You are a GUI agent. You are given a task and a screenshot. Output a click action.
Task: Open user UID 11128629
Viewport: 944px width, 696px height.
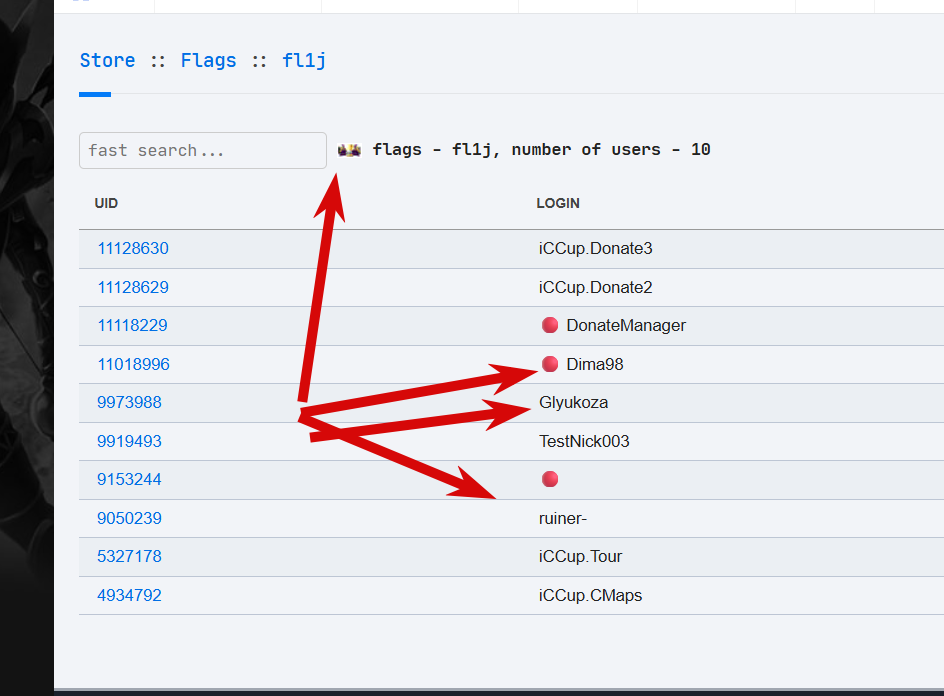coord(133,287)
